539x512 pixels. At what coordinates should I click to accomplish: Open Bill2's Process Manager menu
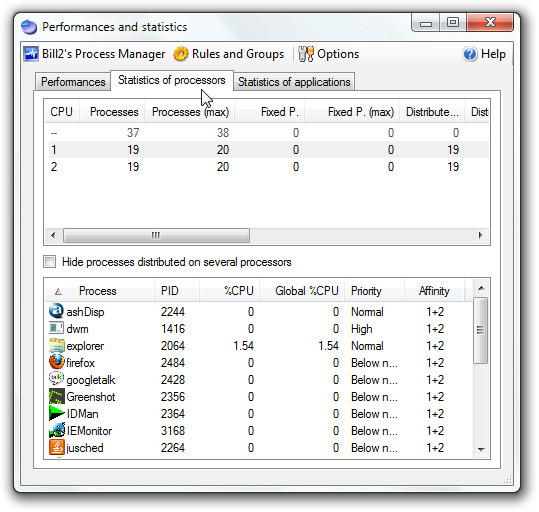click(95, 54)
